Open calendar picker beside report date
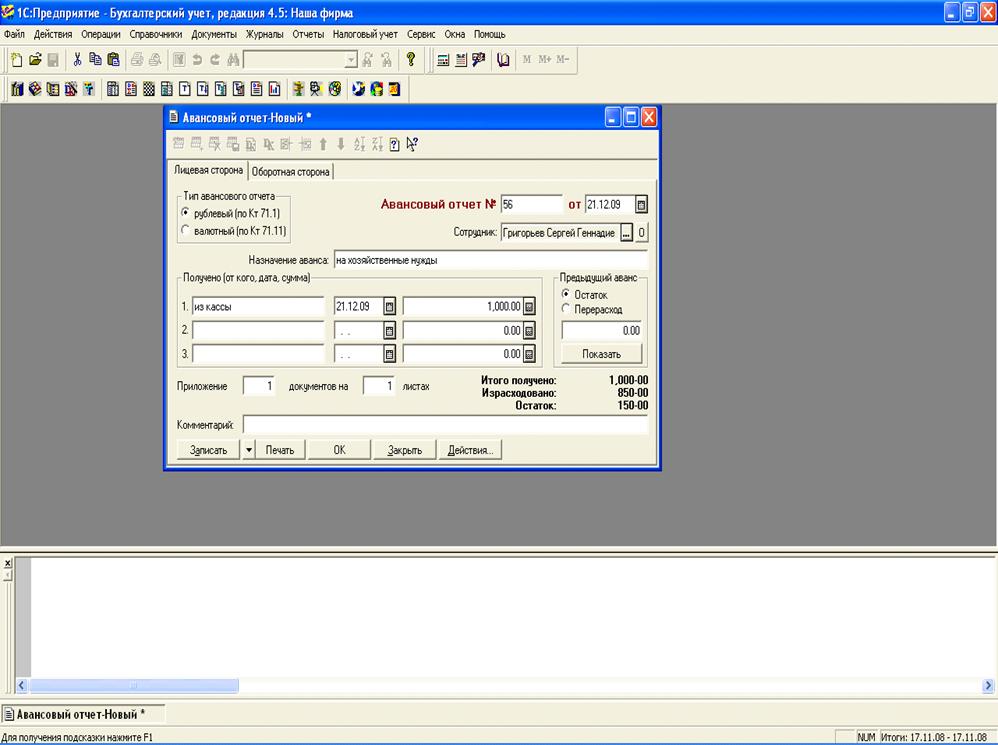The height and width of the screenshot is (745, 998). (641, 204)
